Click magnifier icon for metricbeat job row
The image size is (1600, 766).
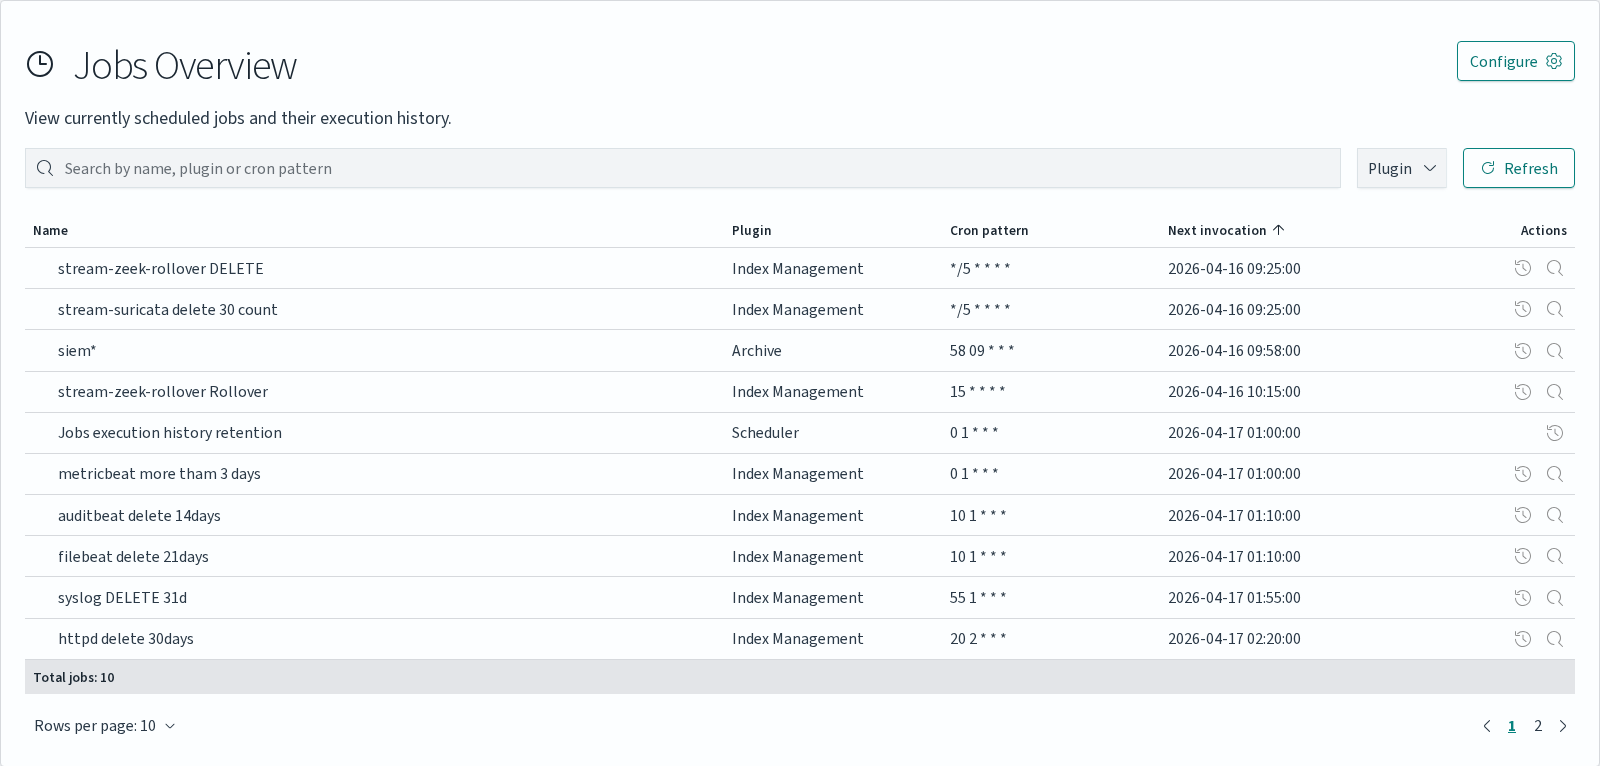(1554, 474)
